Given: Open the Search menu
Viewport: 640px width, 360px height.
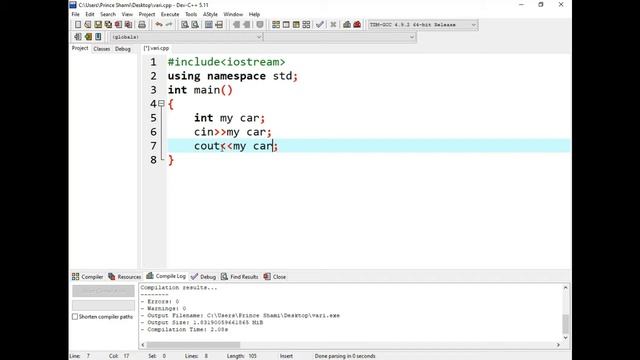Looking at the screenshot, I should 108,14.
